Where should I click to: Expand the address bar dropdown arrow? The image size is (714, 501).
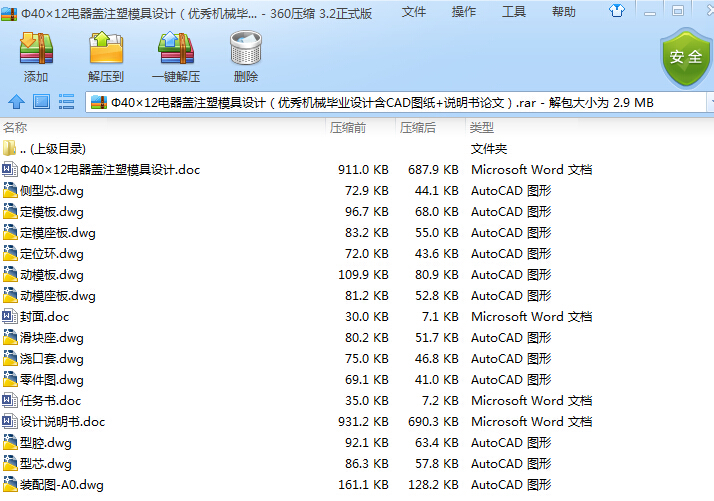click(710, 102)
